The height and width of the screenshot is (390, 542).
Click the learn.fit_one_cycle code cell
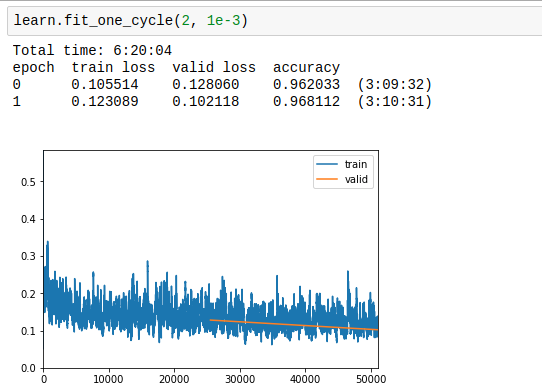click(275, 21)
